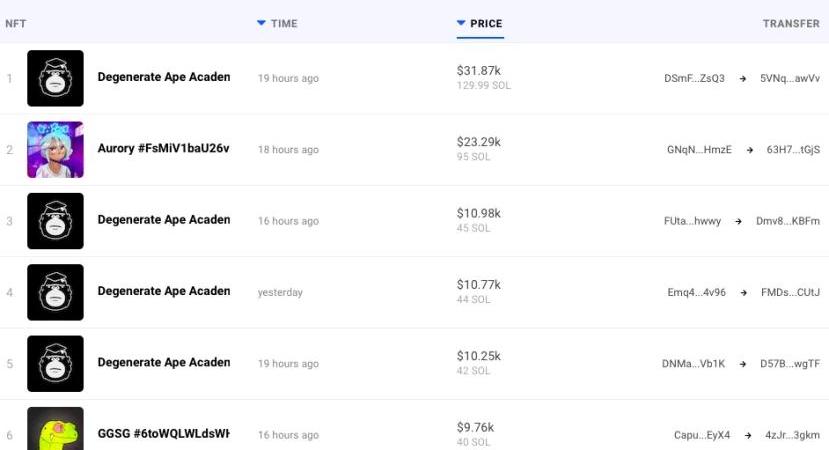Open recipient address 5VNq...awVv
The height and width of the screenshot is (450, 829).
coord(790,78)
